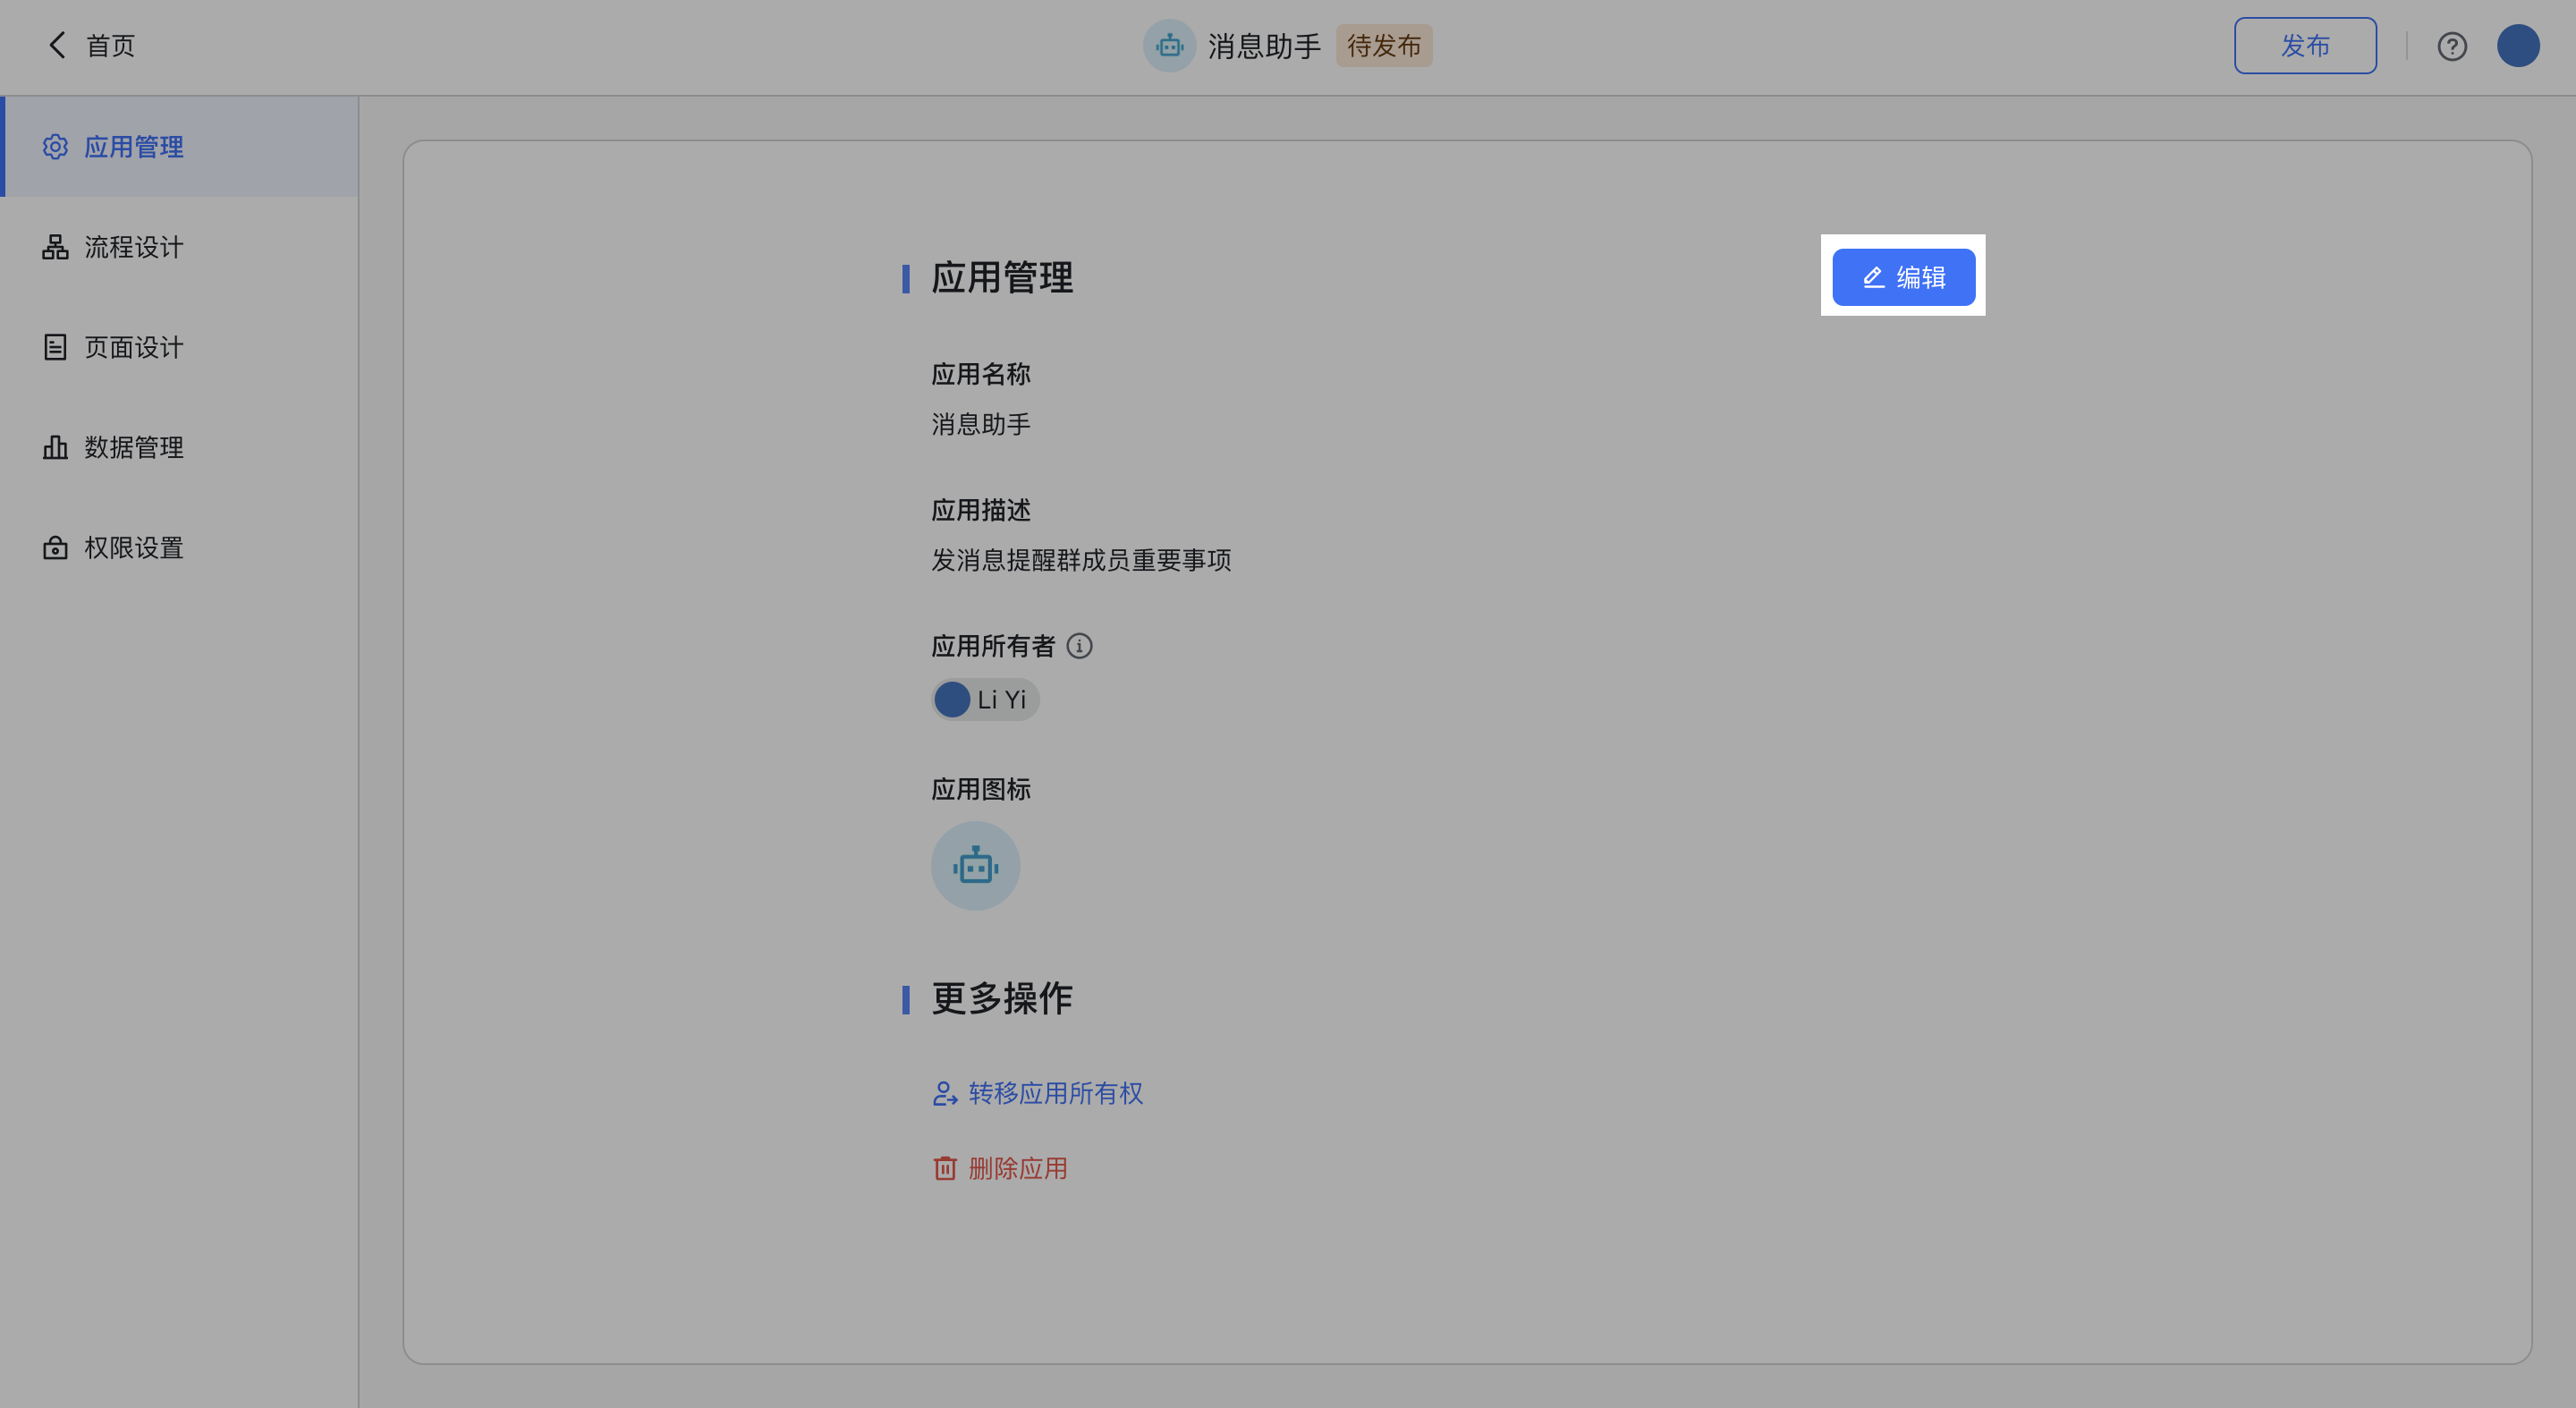Click the 应用管理 section heading

click(x=1002, y=278)
